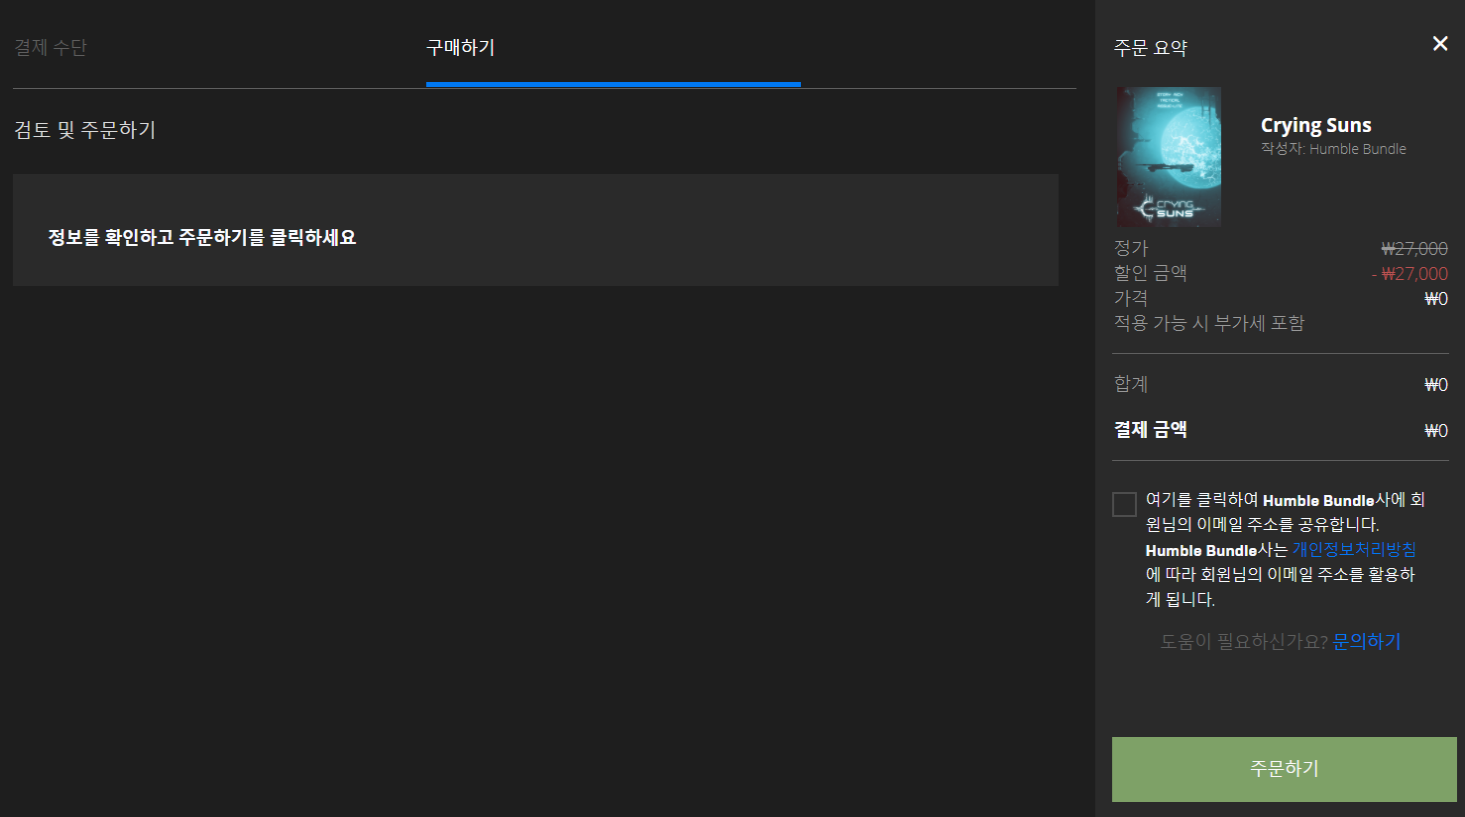This screenshot has height=817, width=1465.
Task: Close the order summary with the X icon
Action: [1440, 43]
